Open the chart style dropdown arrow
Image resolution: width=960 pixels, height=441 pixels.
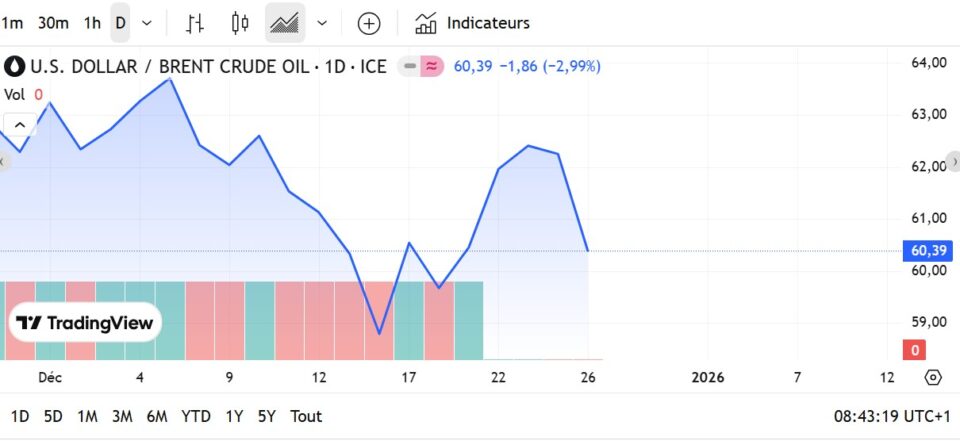click(x=322, y=22)
